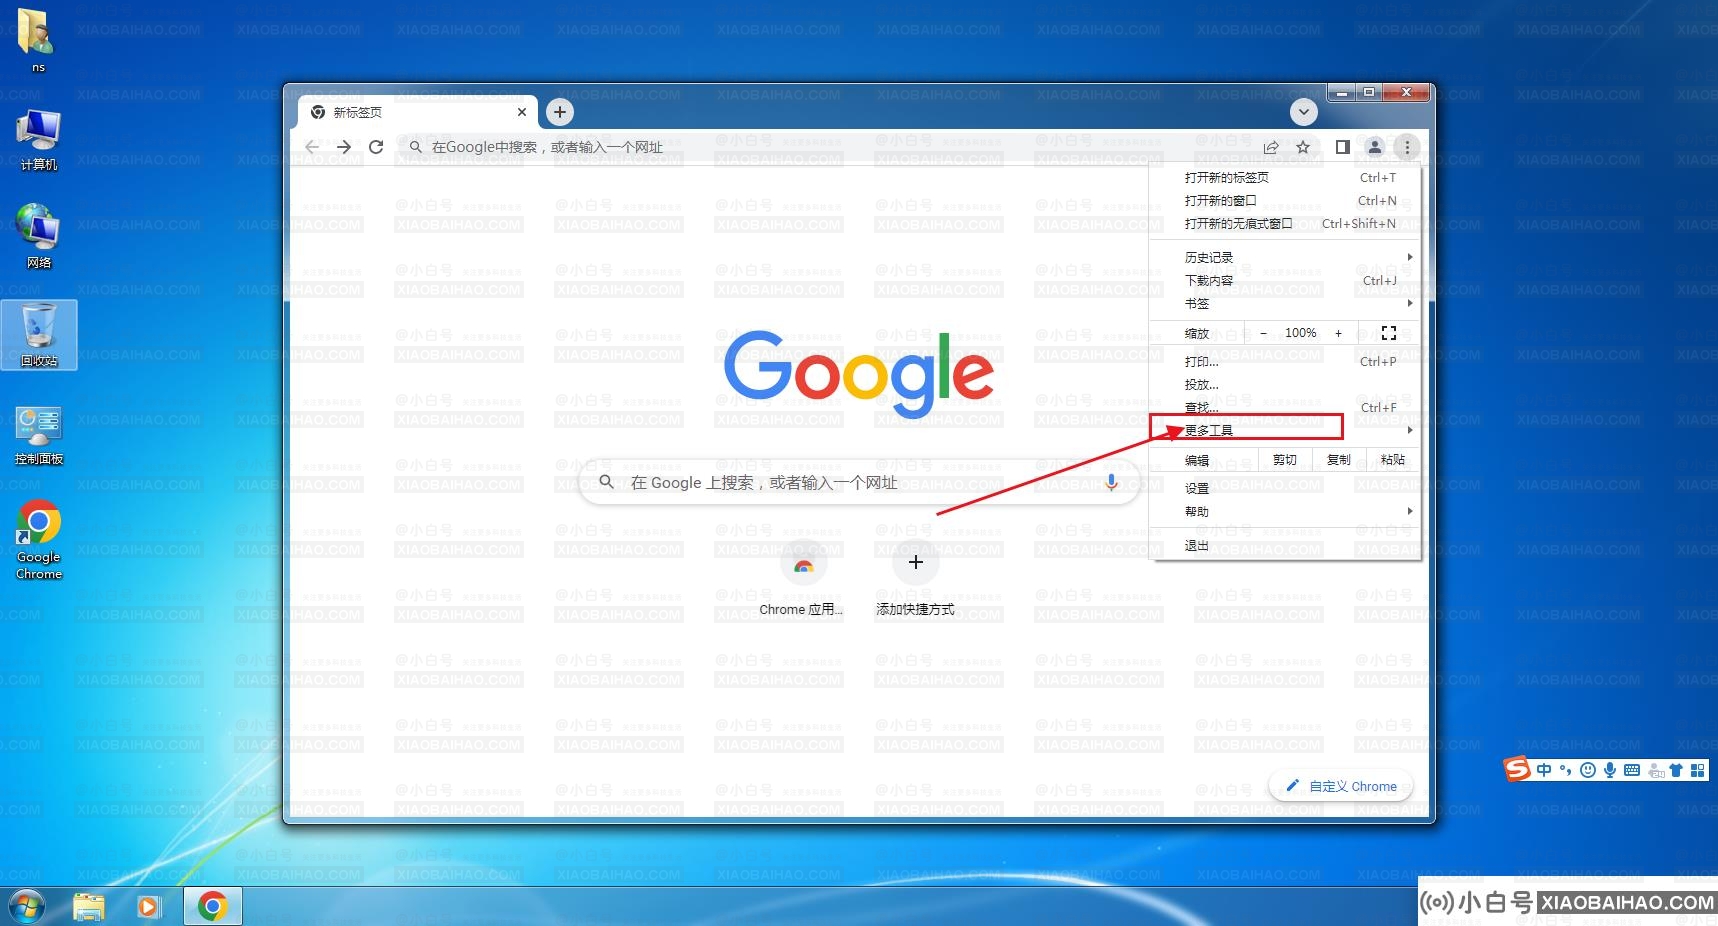Open the IME soft keyboard icon
This screenshot has height=926, width=1718.
(1632, 770)
